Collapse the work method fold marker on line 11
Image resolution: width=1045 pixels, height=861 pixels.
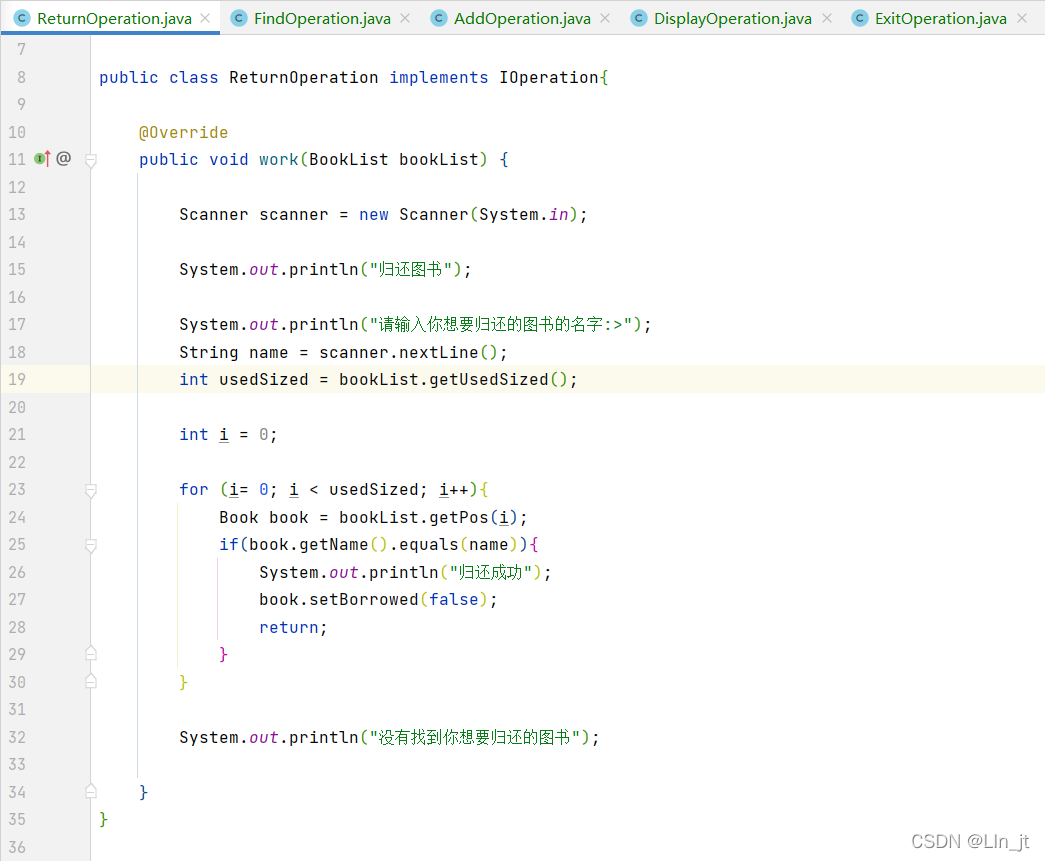click(x=91, y=160)
